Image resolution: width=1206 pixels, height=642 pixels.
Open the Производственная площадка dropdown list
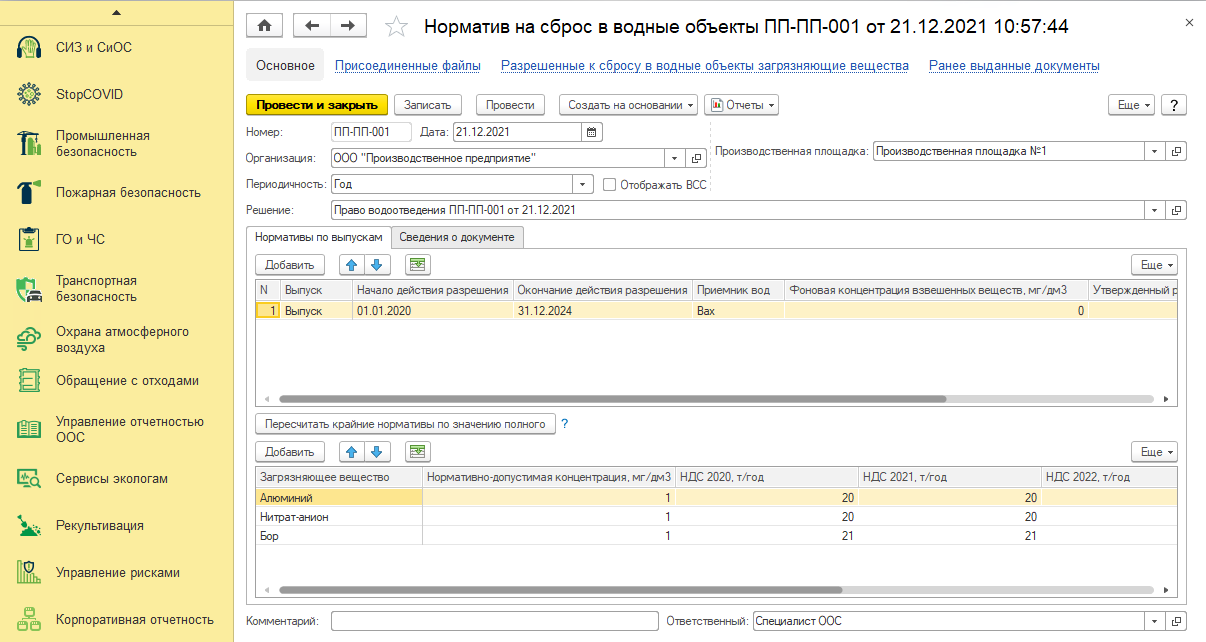click(1155, 151)
